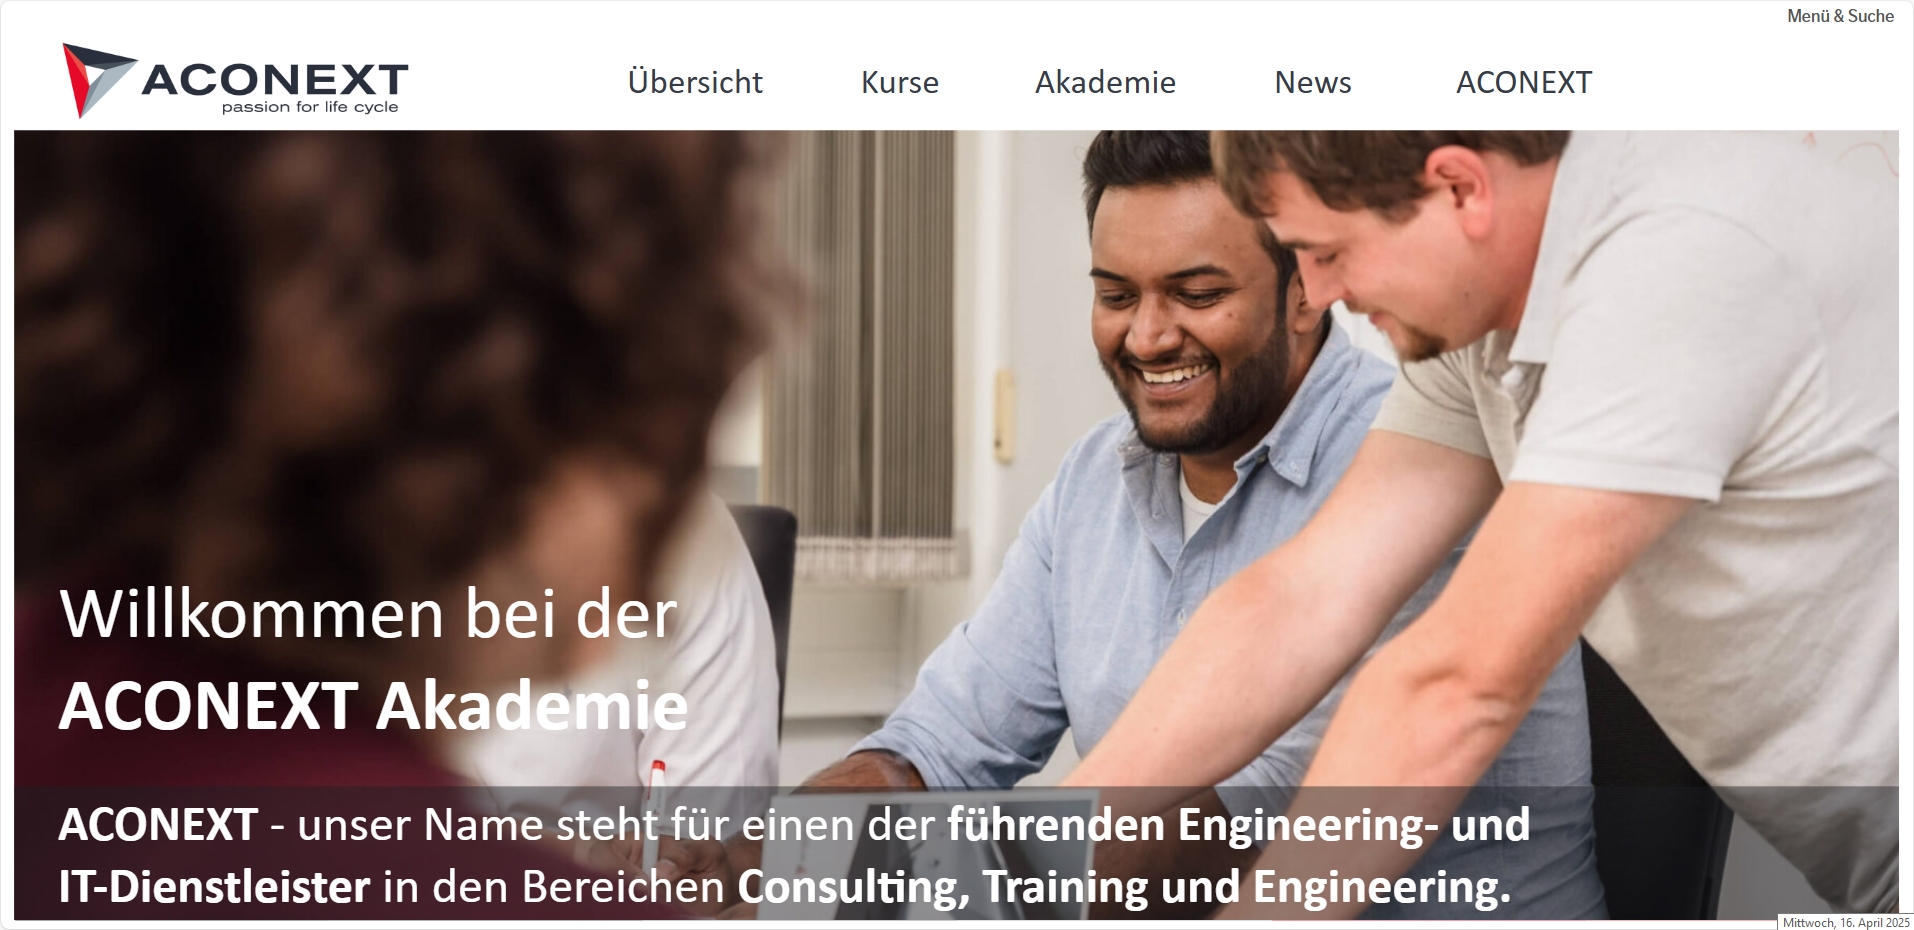
Task: Click the "Willkommen bei der" heading
Action: click(368, 613)
